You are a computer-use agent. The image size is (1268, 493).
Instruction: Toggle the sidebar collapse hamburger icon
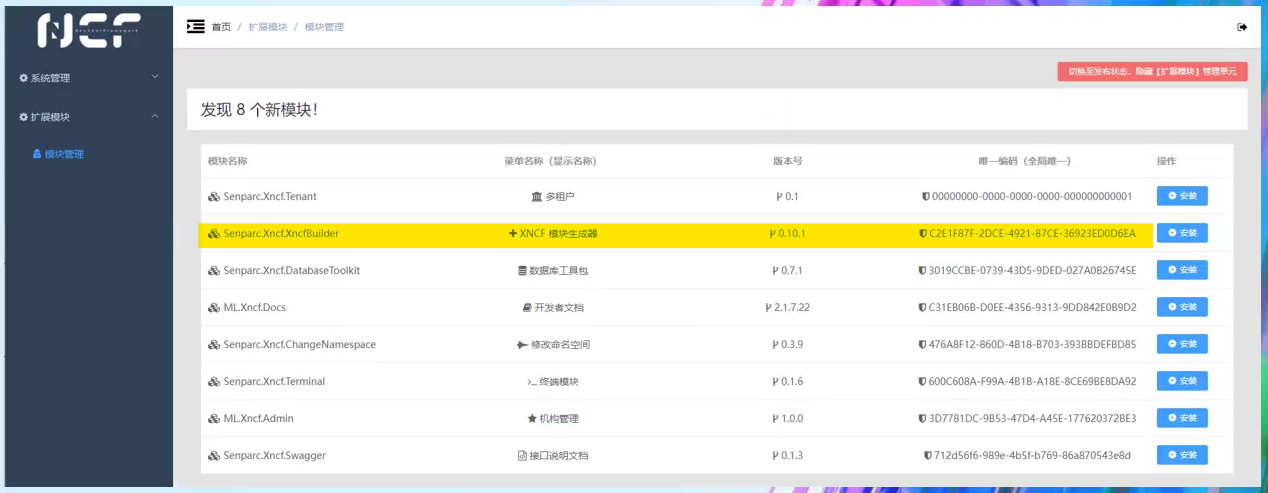tap(196, 26)
